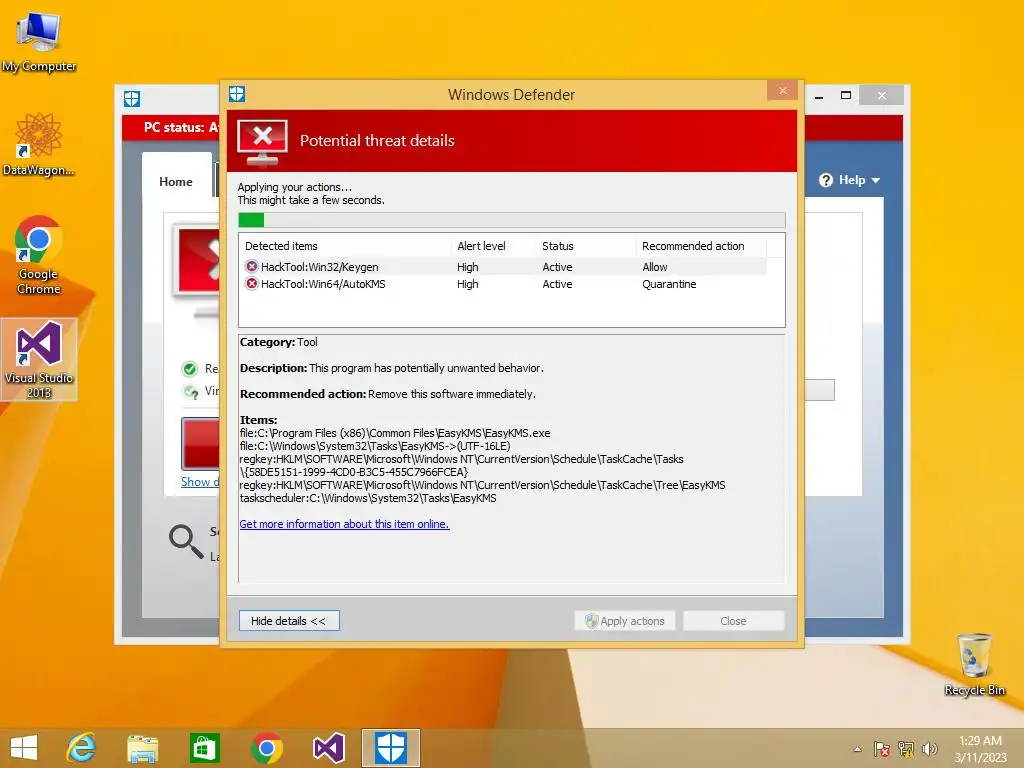Launch Chrome from the taskbar

coord(266,748)
